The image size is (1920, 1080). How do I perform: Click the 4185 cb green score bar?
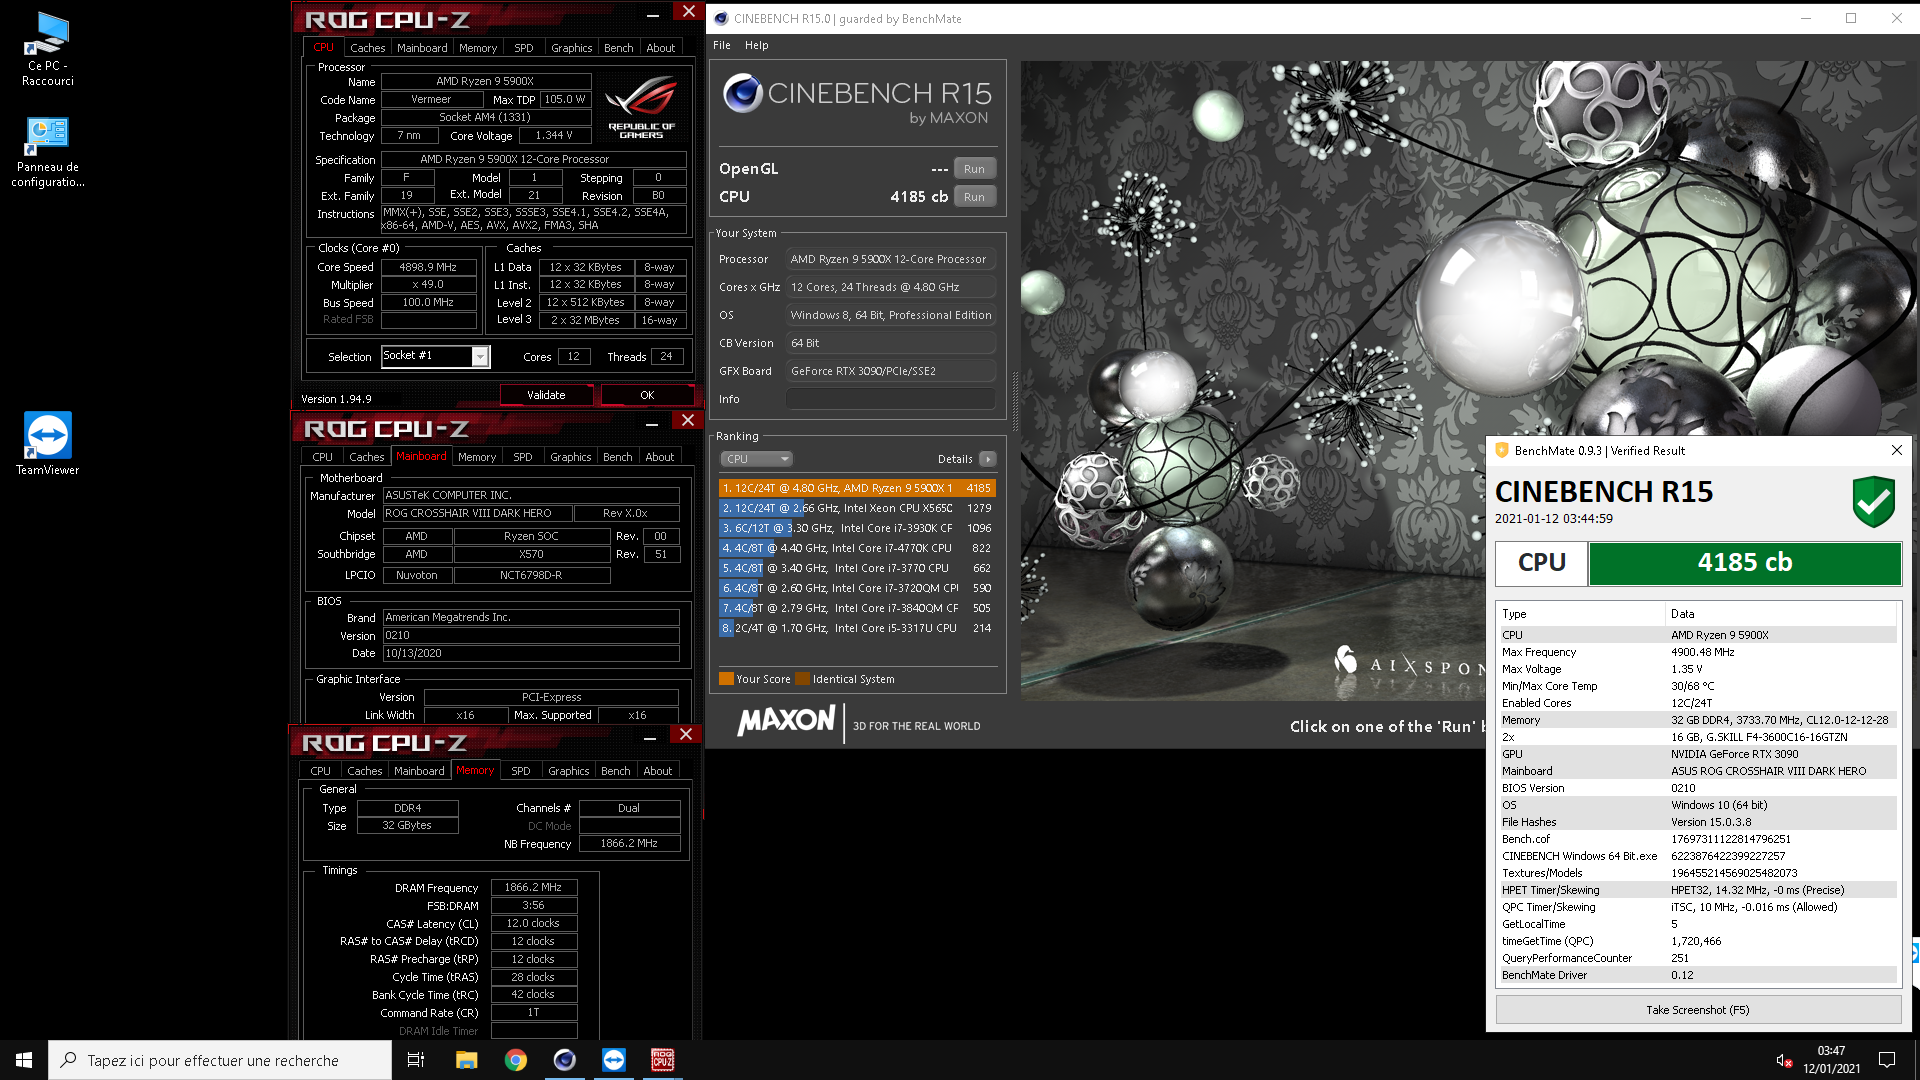tap(1744, 563)
